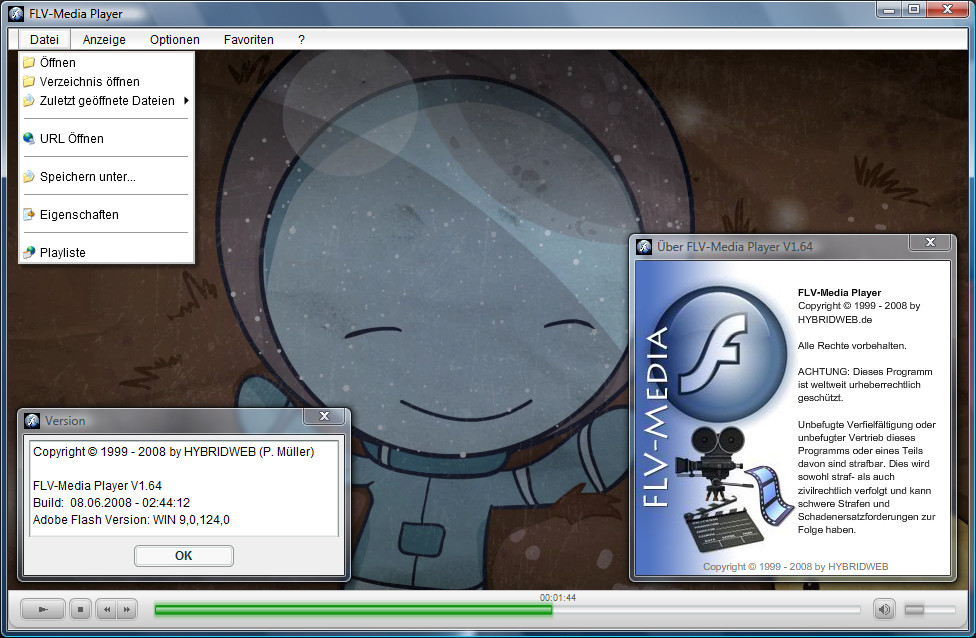The width and height of the screenshot is (976, 638).
Task: Click the blue Flash logo sphere in About dialog
Action: (x=721, y=352)
